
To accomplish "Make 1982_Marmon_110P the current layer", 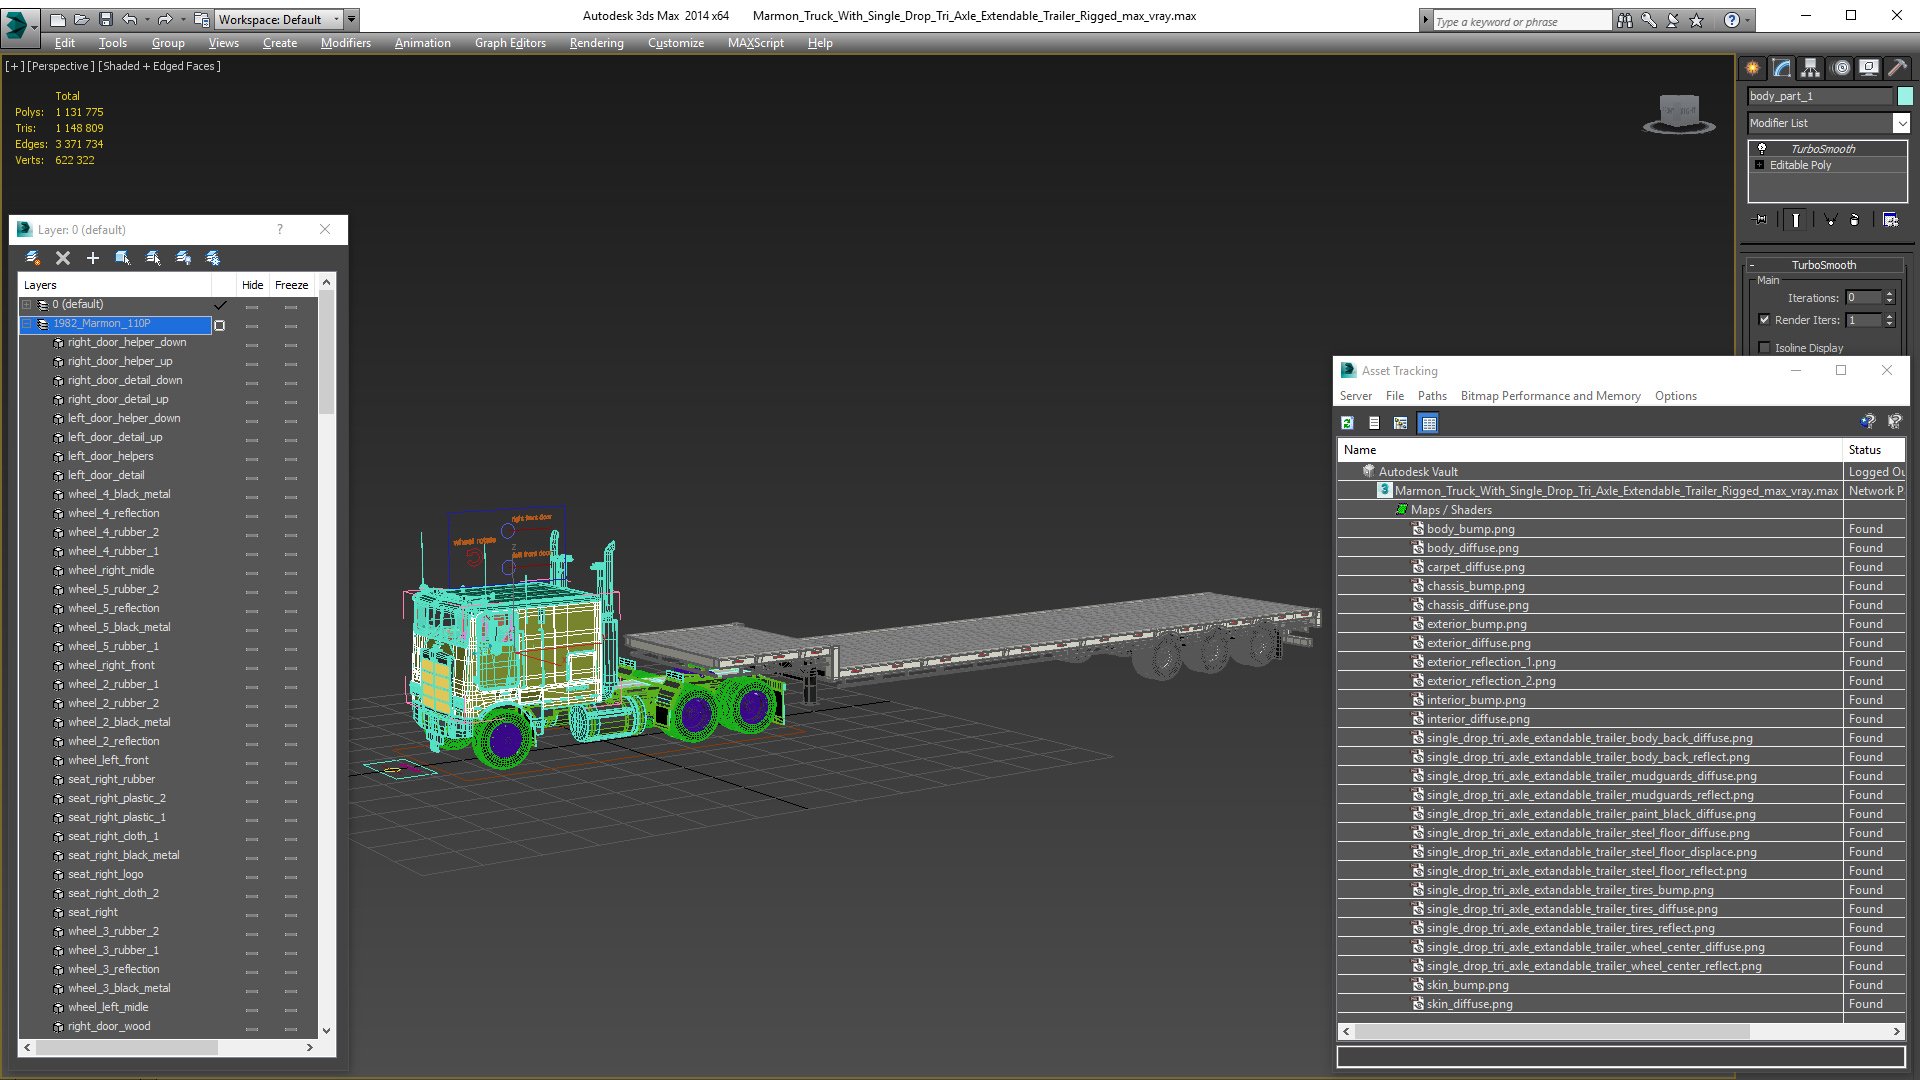I will coord(220,324).
